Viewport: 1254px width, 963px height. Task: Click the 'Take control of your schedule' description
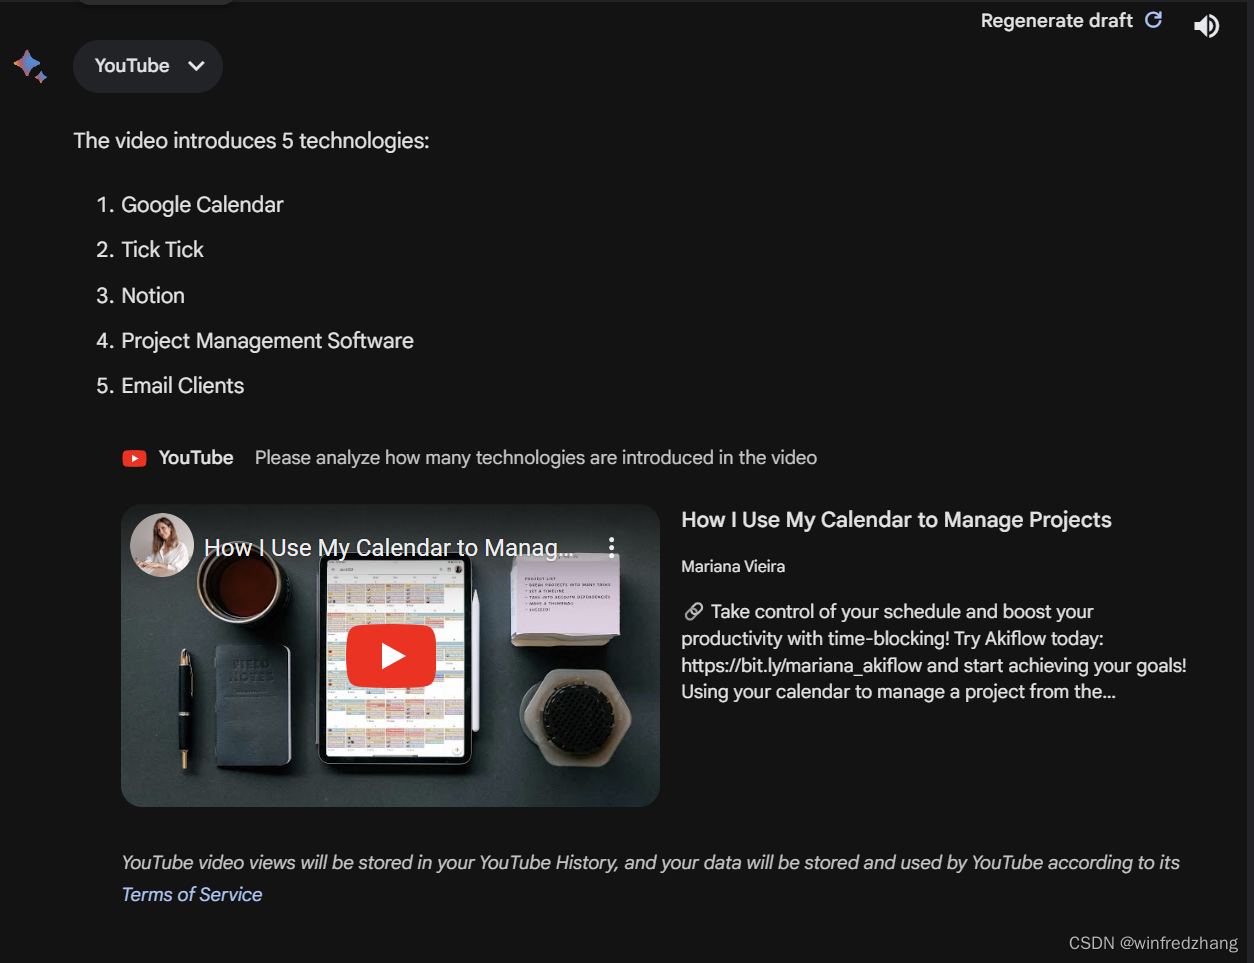point(934,651)
